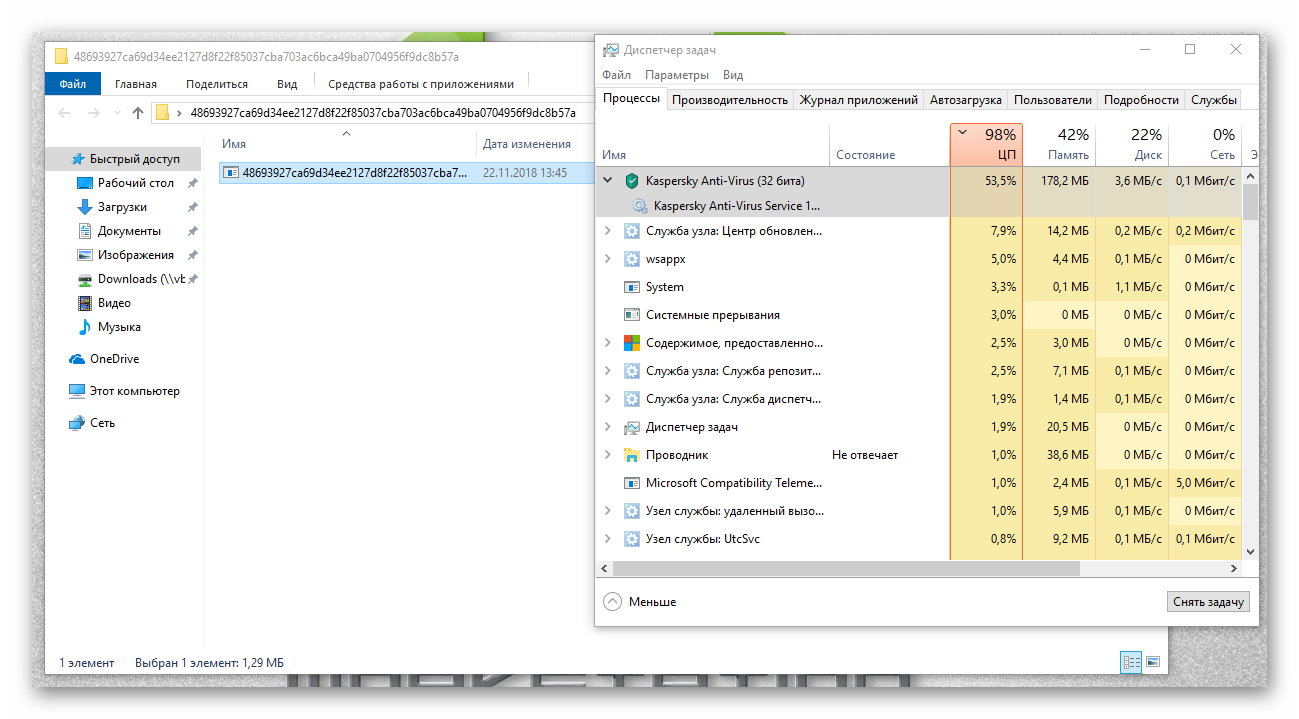Click the Меньше fewer-details button
This screenshot has width=1299, height=719.
(x=640, y=602)
